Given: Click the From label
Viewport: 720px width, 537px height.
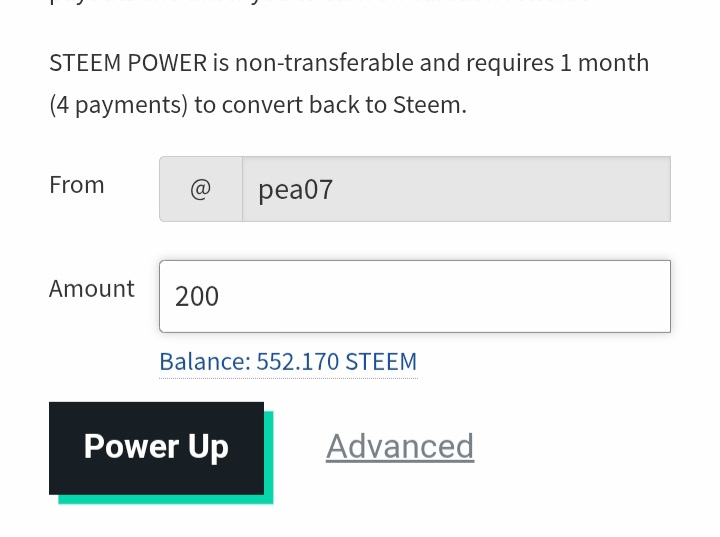Looking at the screenshot, I should point(77,185).
